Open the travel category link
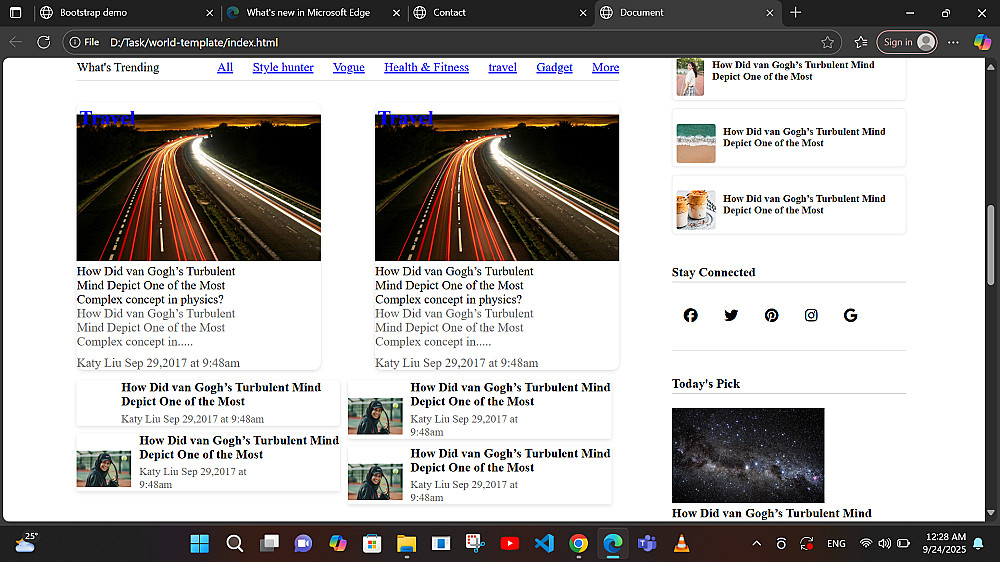This screenshot has width=1000, height=562. (x=503, y=68)
